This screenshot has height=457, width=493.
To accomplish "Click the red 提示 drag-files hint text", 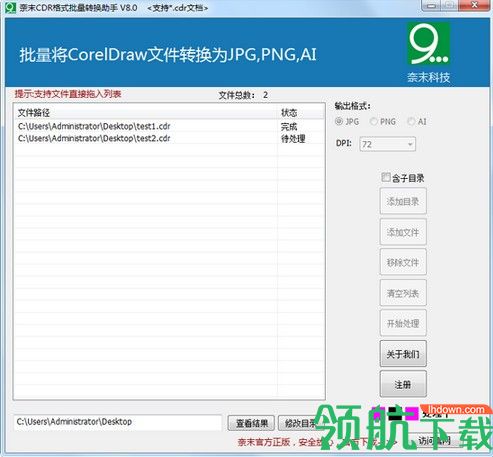I will (x=68, y=94).
